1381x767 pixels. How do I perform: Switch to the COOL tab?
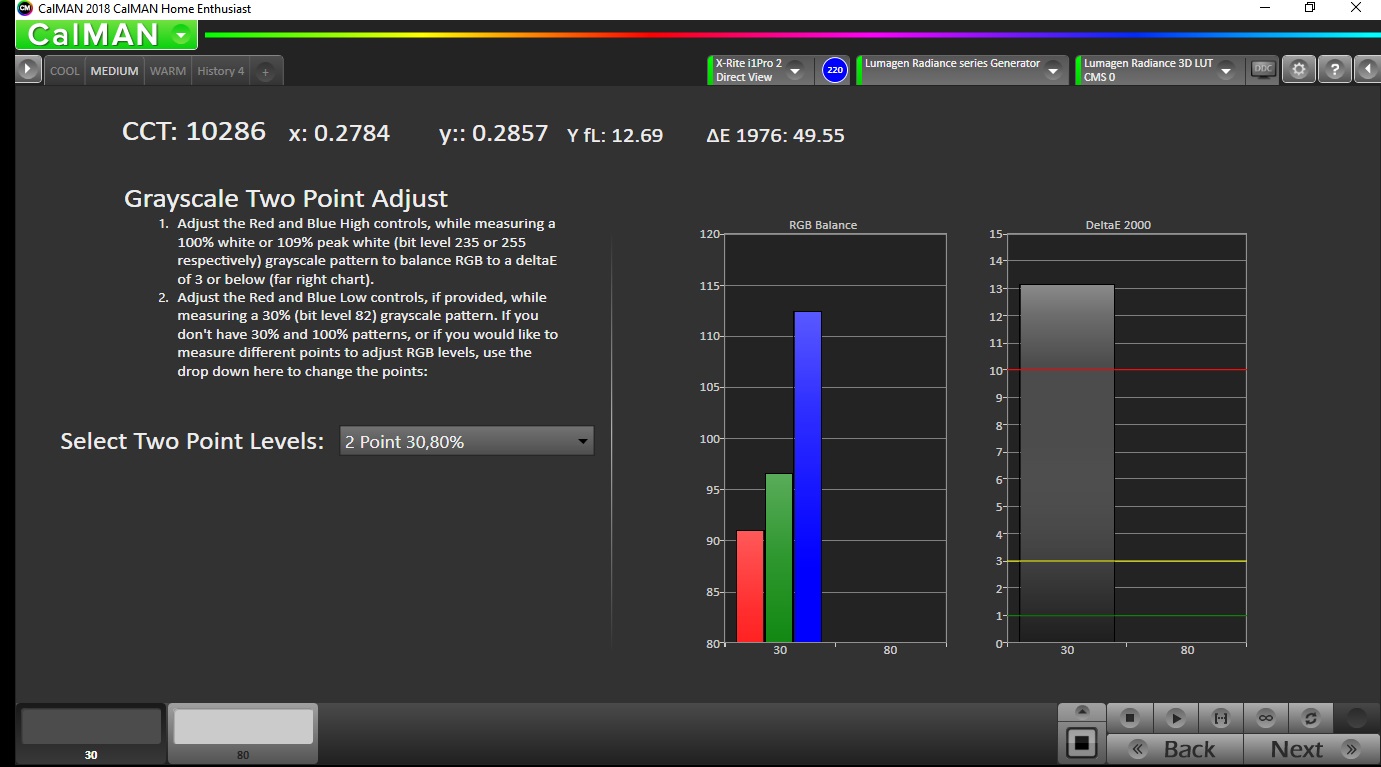click(65, 71)
